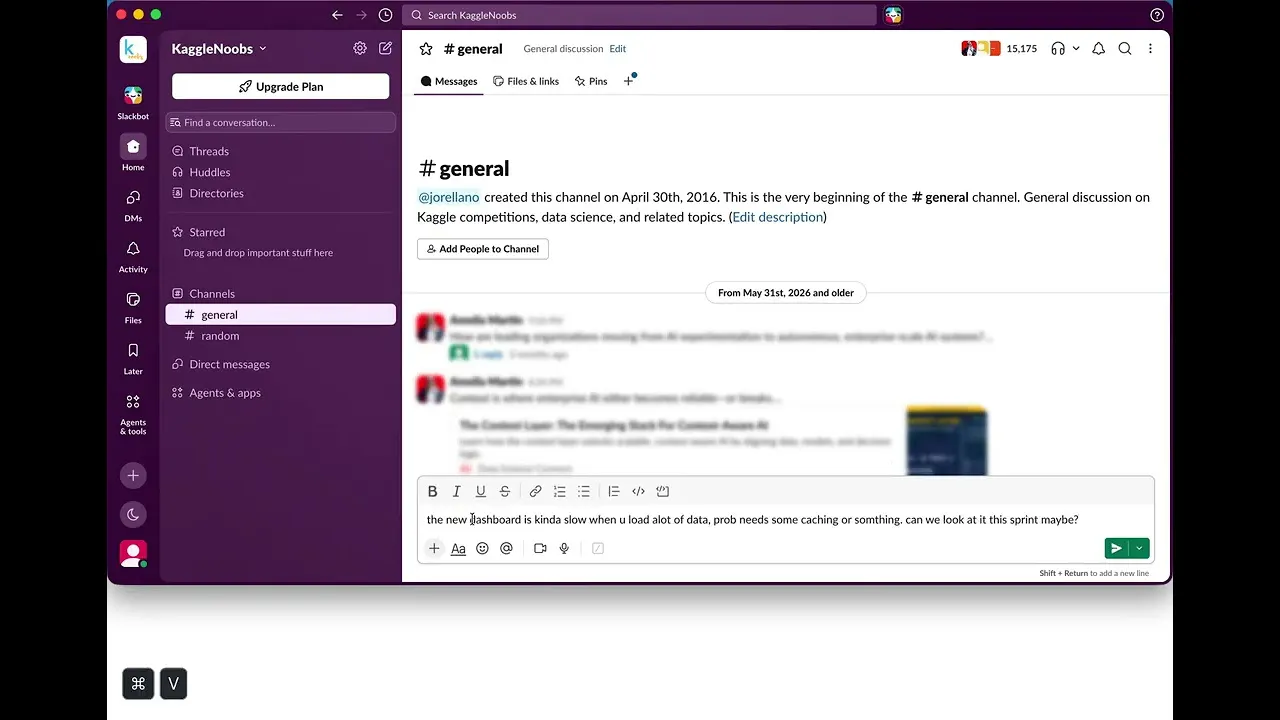Viewport: 1280px width, 720px height.
Task: Open Files in the left rail
Action: (x=133, y=306)
